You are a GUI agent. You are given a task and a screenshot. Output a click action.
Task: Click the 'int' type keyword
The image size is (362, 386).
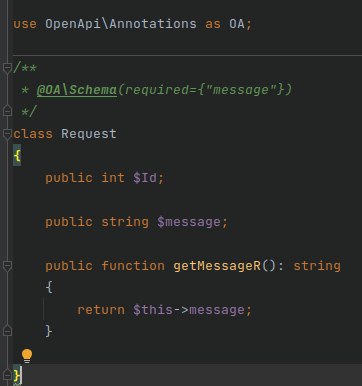(113, 178)
